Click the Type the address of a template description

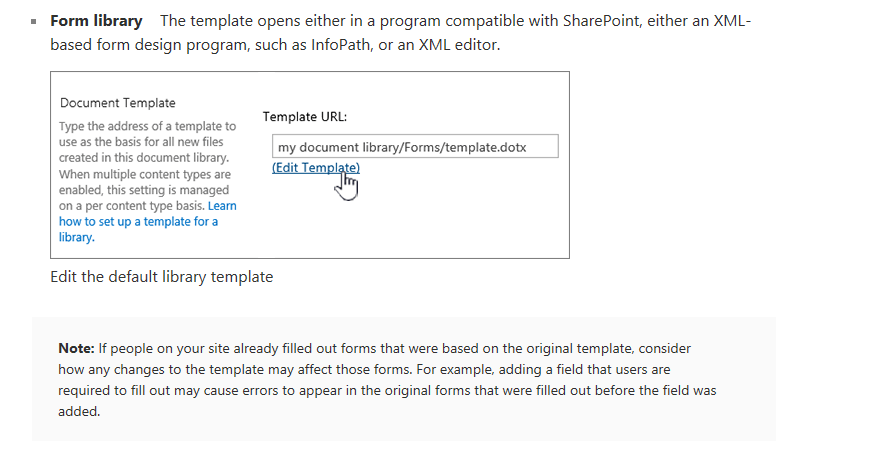[x=148, y=142]
